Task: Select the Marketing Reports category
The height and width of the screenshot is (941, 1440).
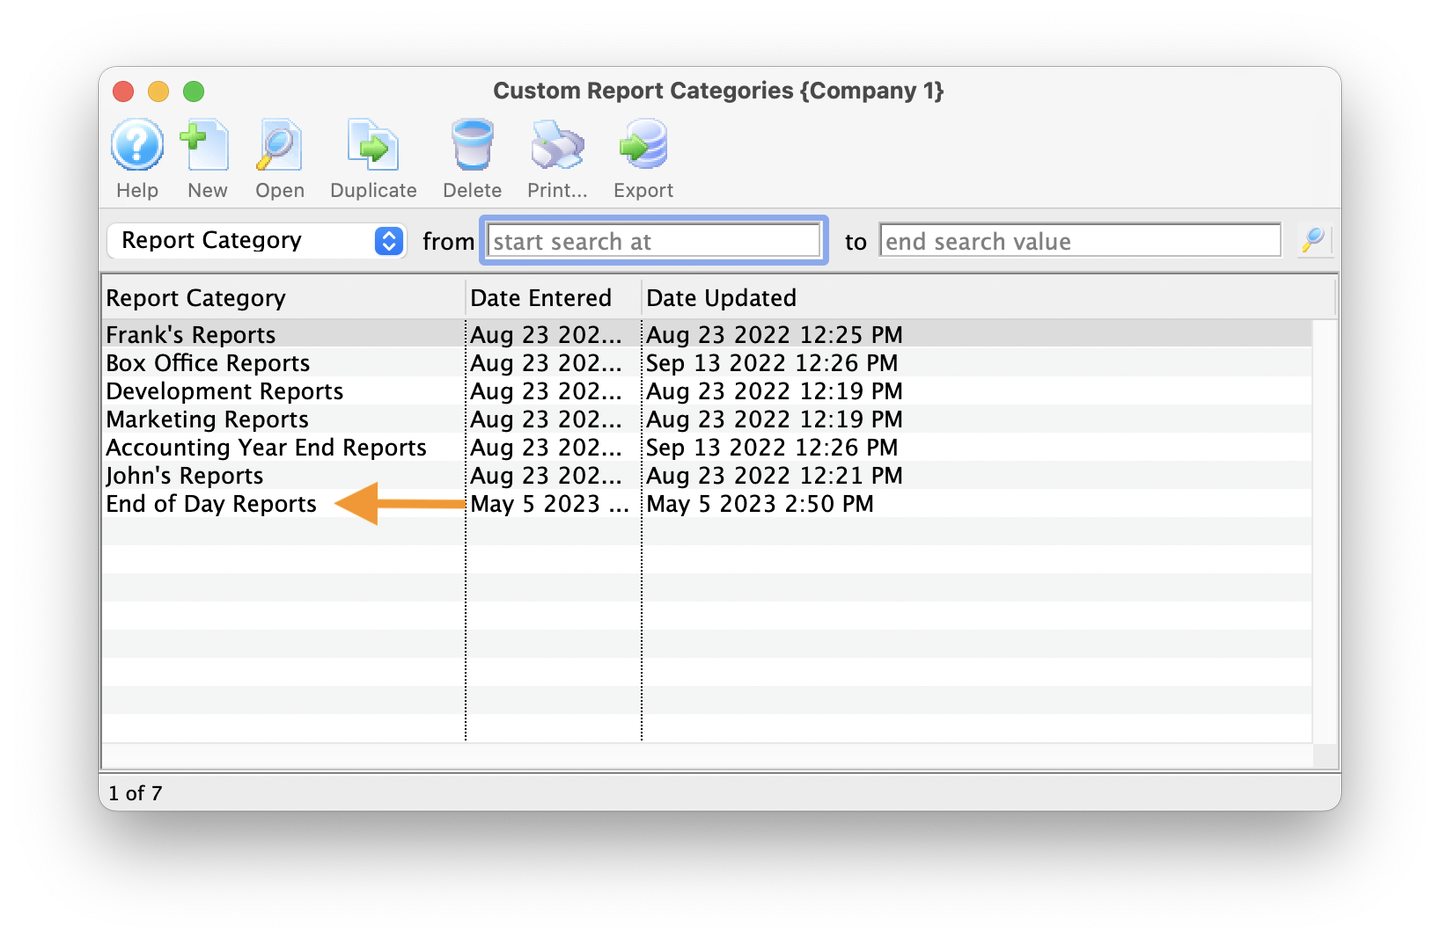Action: [707, 418]
